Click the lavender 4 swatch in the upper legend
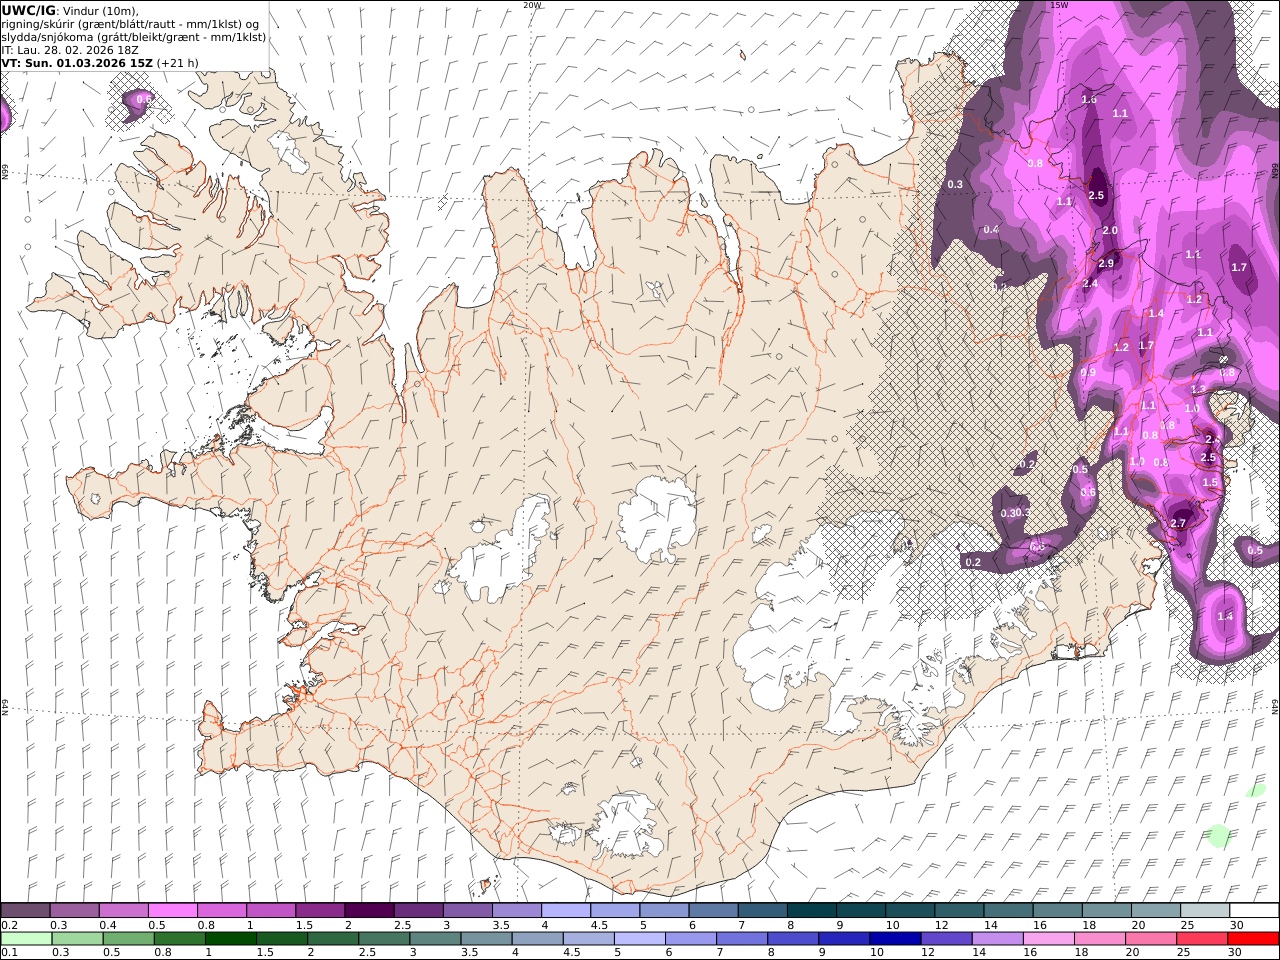 coord(566,911)
